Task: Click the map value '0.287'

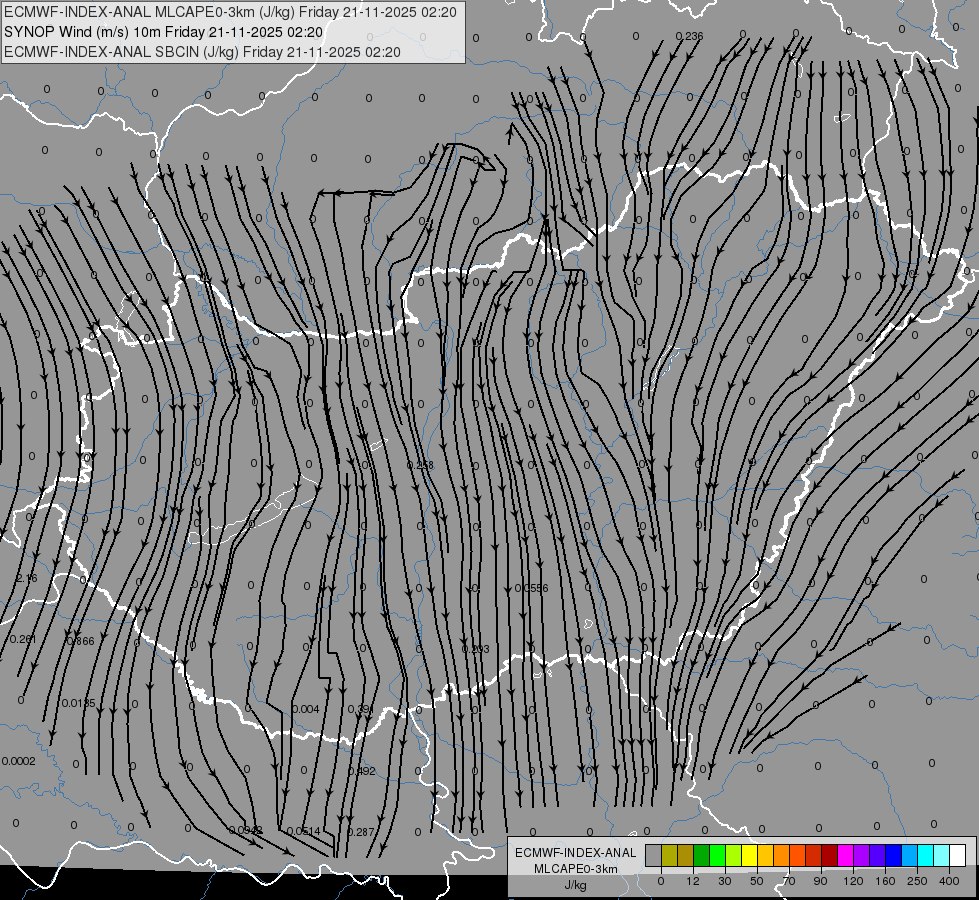Action: pyautogui.click(x=361, y=832)
